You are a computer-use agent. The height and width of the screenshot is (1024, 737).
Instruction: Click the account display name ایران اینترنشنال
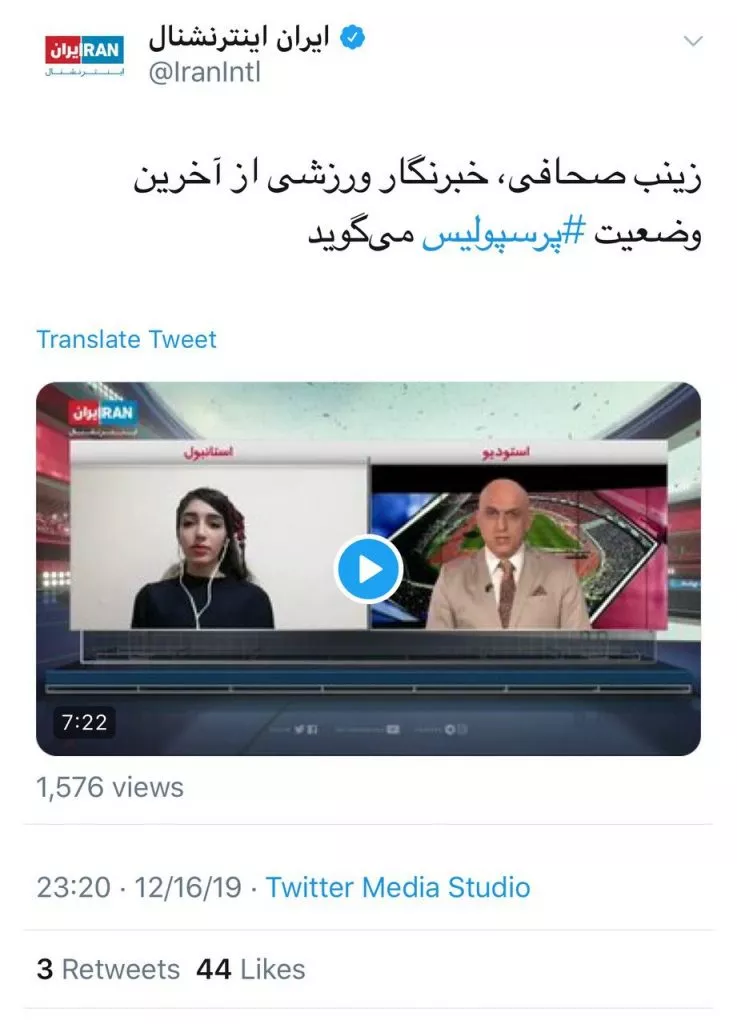[x=239, y=38]
